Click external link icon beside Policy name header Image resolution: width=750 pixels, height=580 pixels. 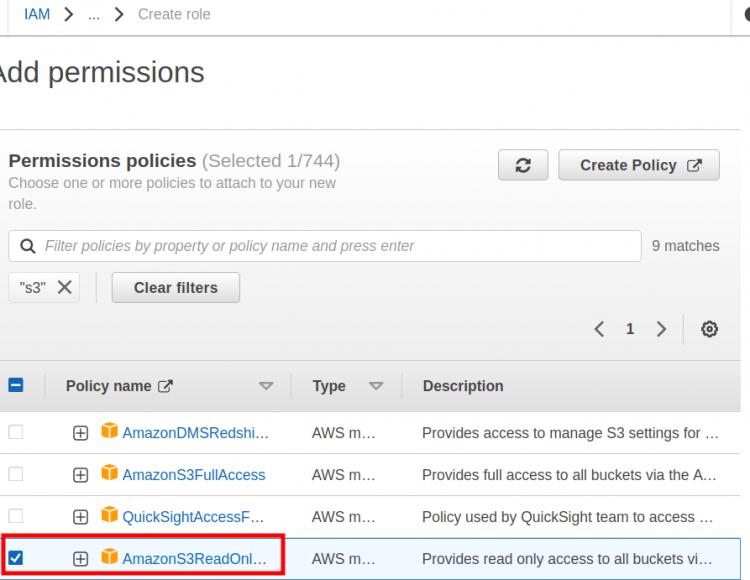coord(166,386)
